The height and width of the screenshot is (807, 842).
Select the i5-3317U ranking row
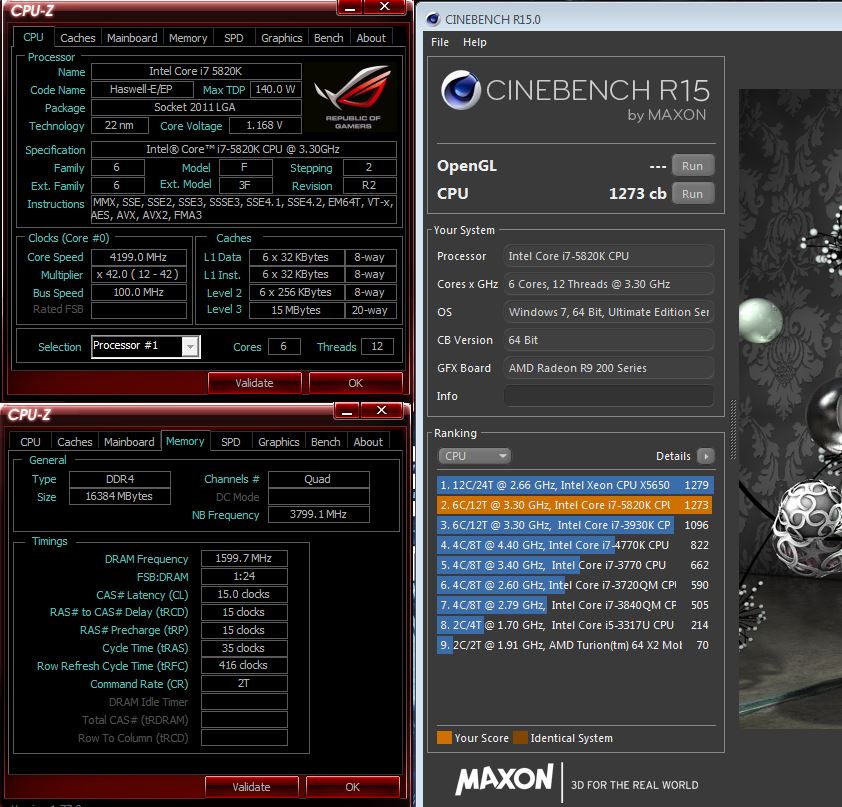tap(575, 625)
